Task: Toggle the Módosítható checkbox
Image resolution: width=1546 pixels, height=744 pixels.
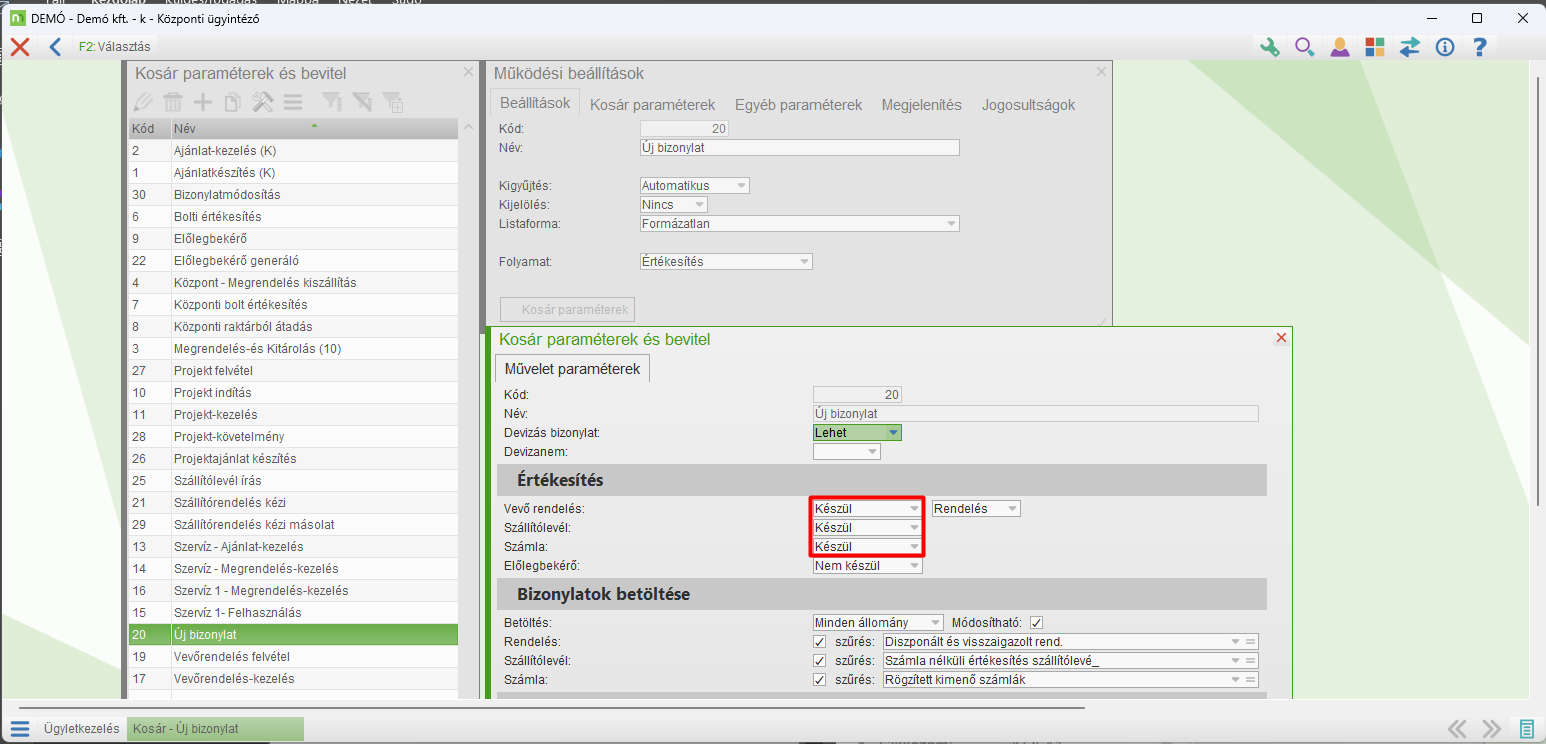Action: tap(1037, 622)
